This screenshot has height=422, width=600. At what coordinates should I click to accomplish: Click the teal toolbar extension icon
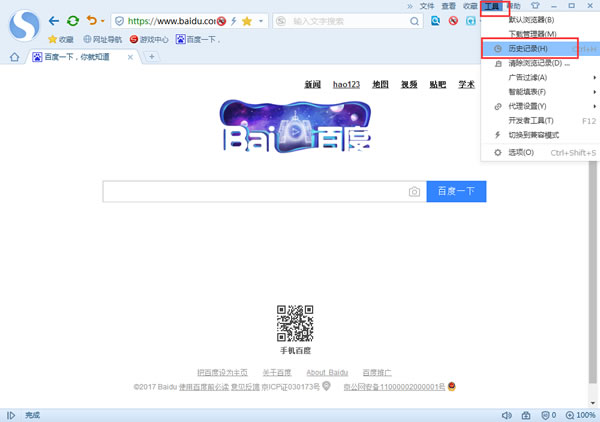tap(471, 21)
